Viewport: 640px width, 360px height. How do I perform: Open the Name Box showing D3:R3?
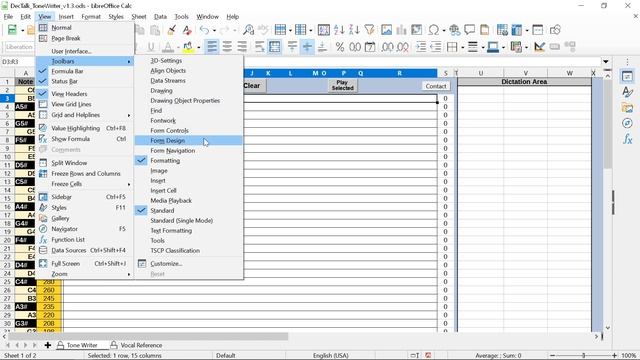[x=18, y=62]
